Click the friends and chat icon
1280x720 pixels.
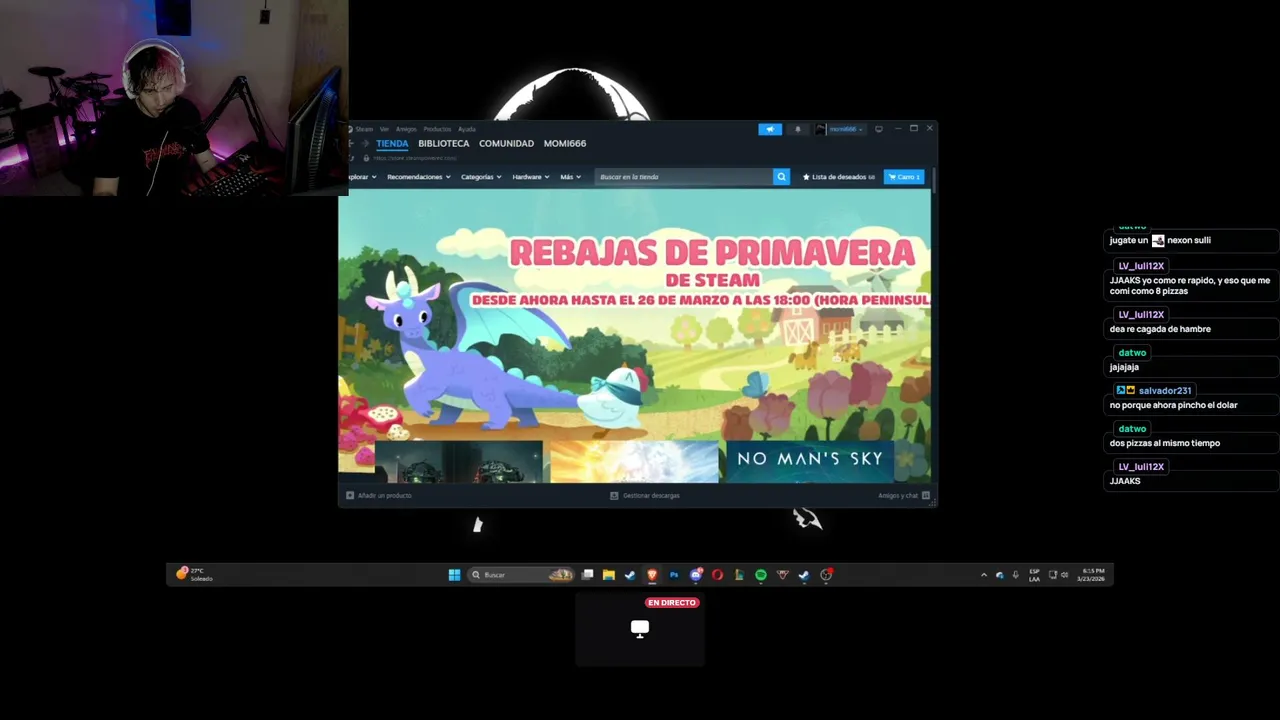[x=926, y=495]
